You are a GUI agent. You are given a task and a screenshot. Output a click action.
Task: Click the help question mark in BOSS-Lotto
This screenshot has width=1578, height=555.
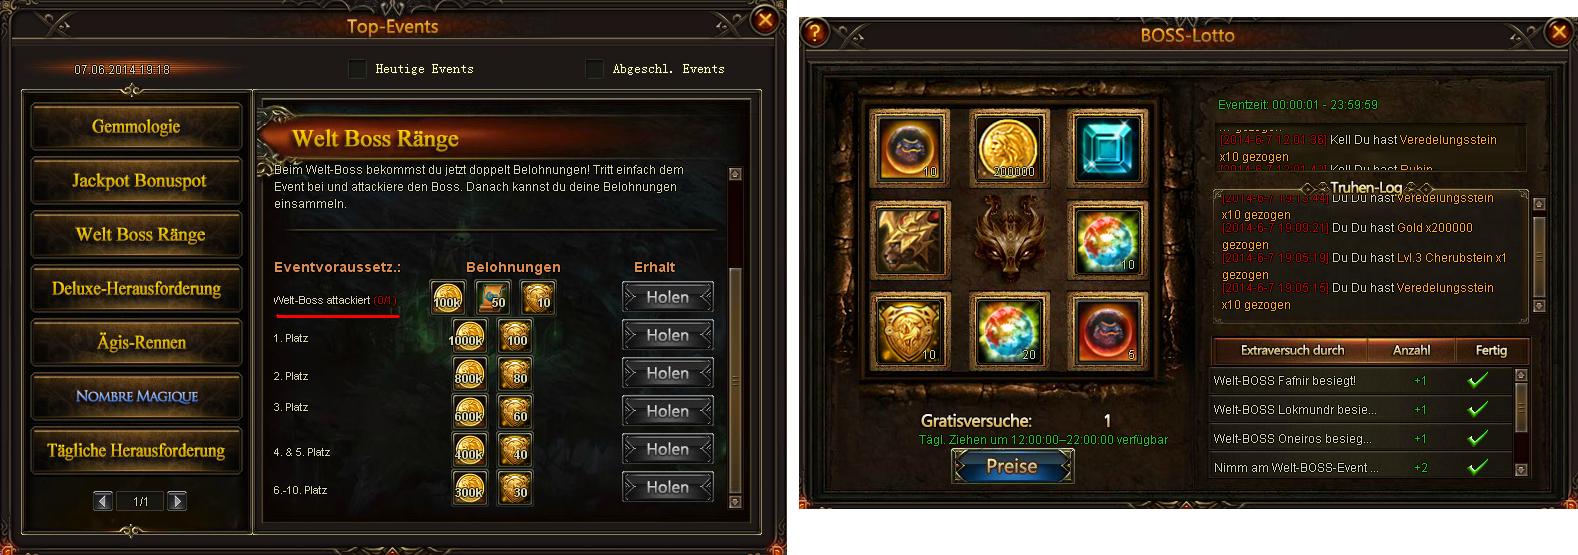(x=815, y=32)
